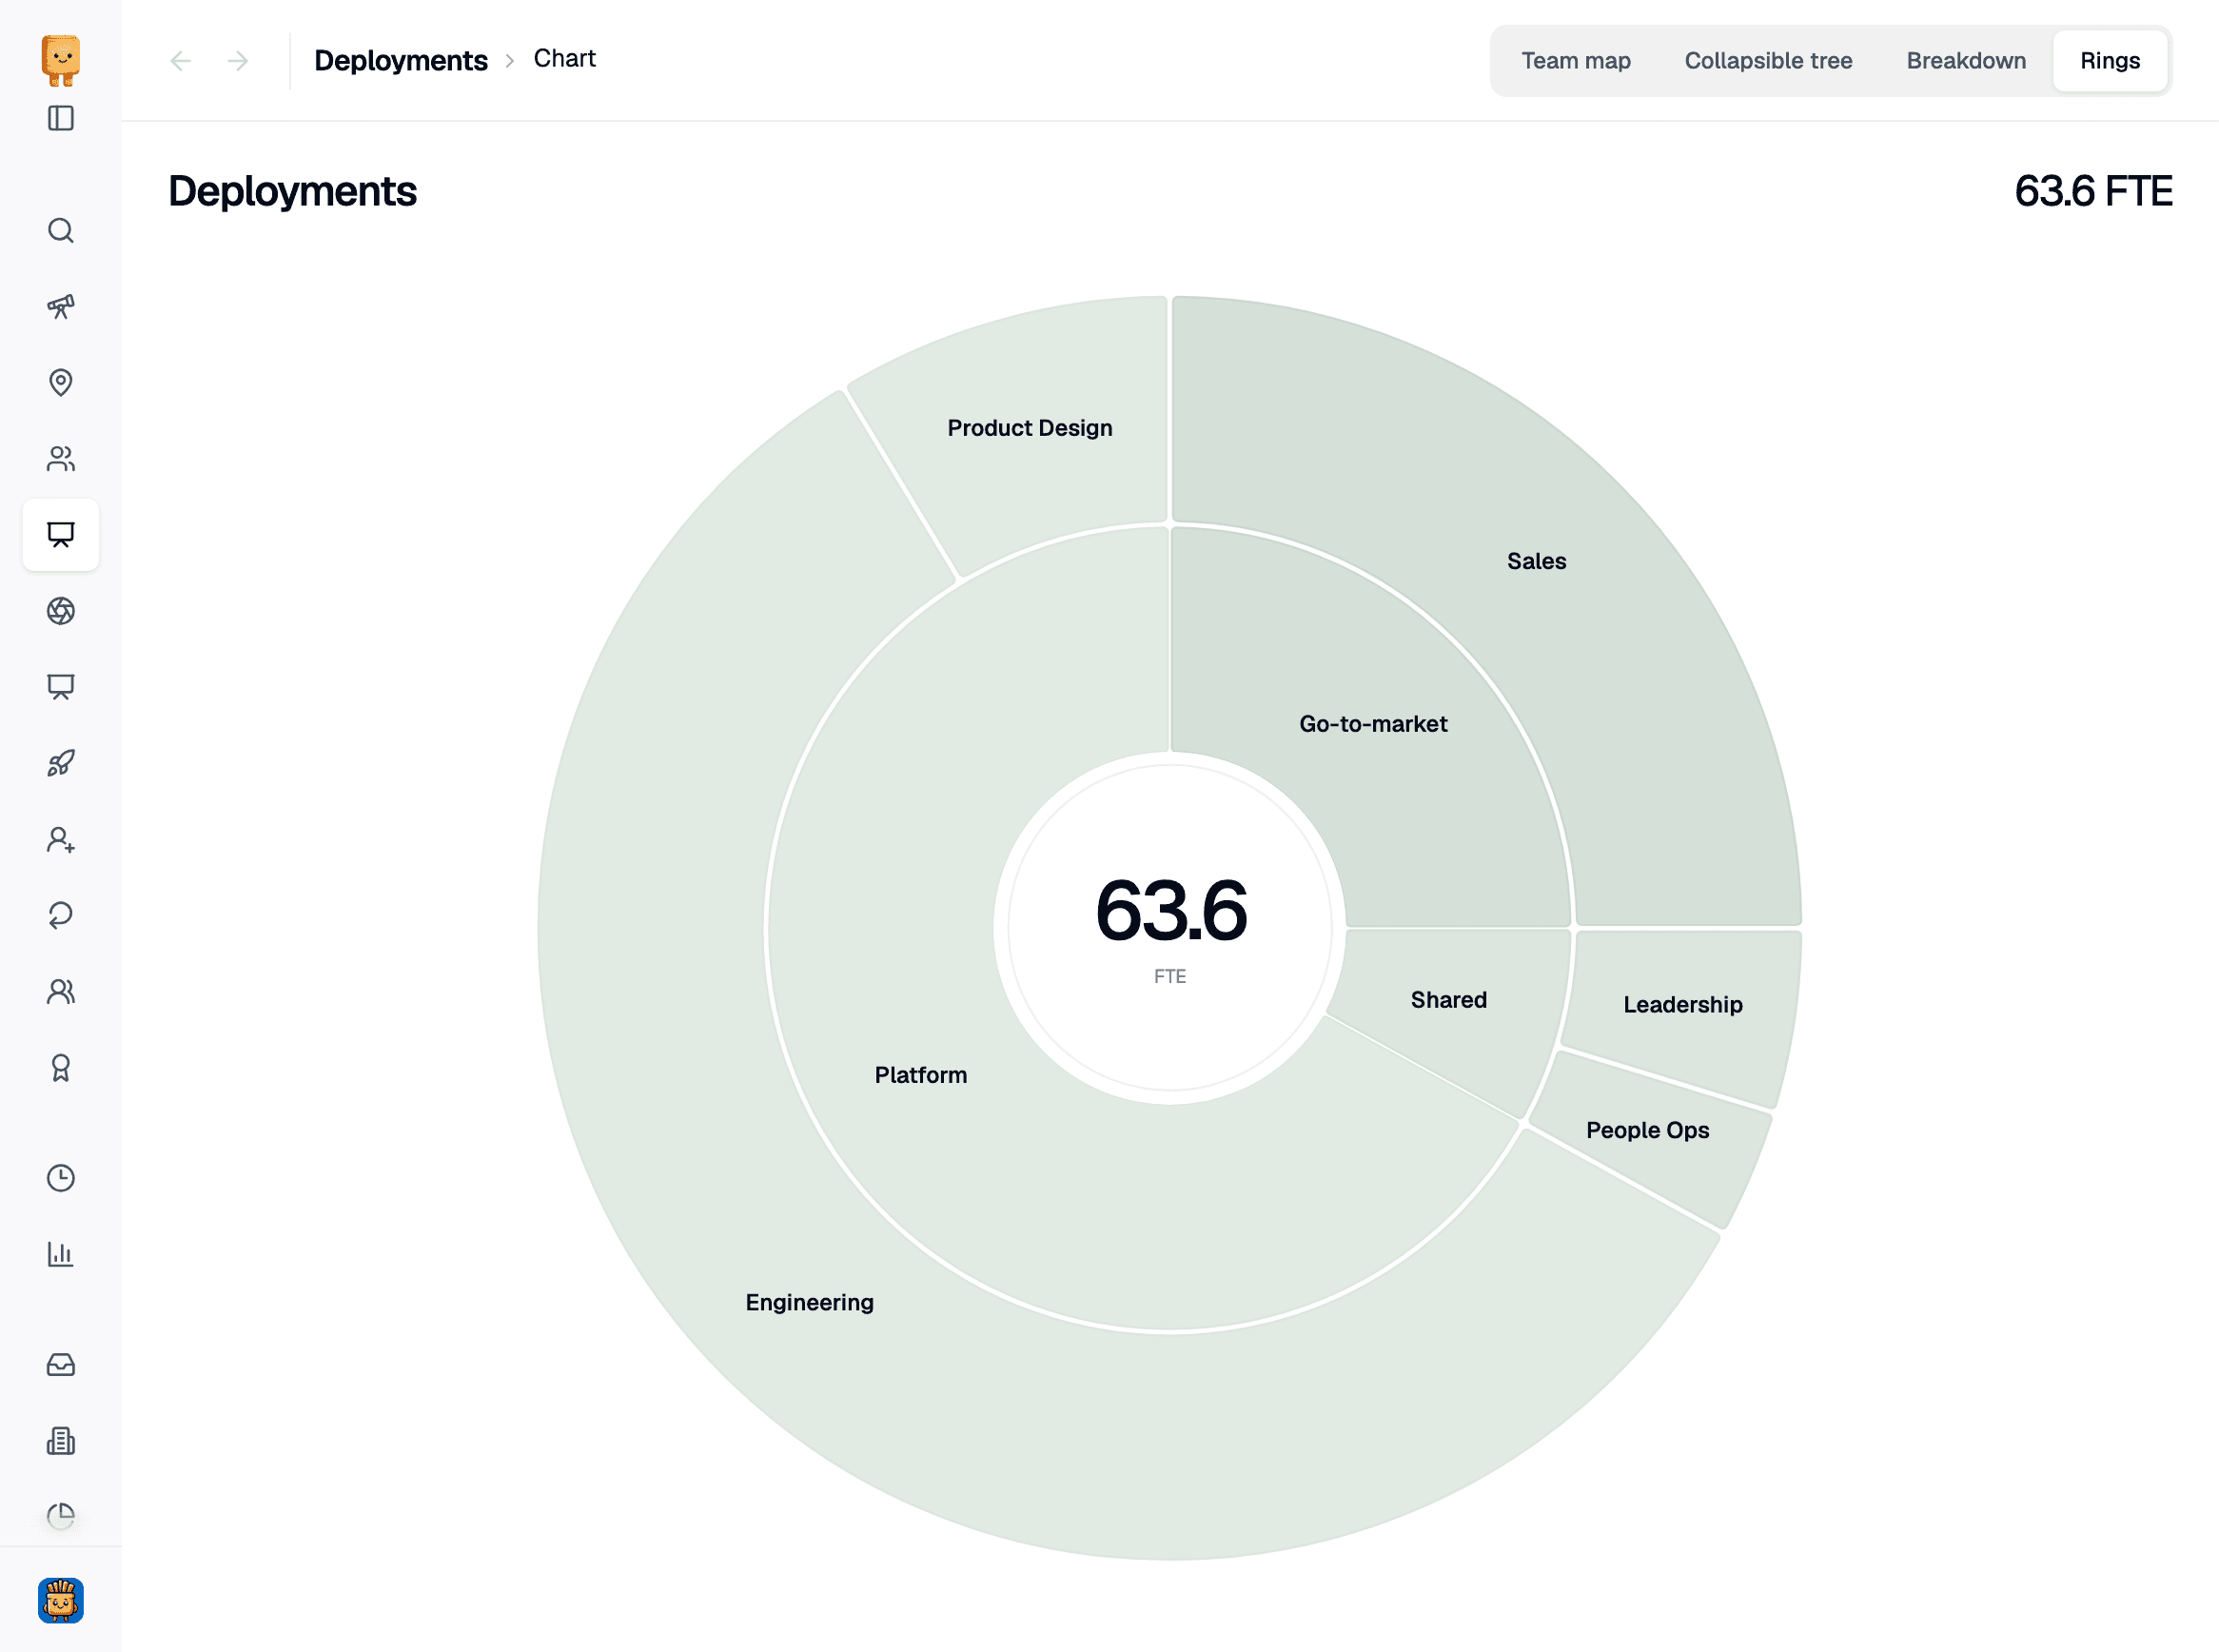Screen dimensions: 2219x1652
Task: Go forward with the right arrow
Action: coord(238,61)
